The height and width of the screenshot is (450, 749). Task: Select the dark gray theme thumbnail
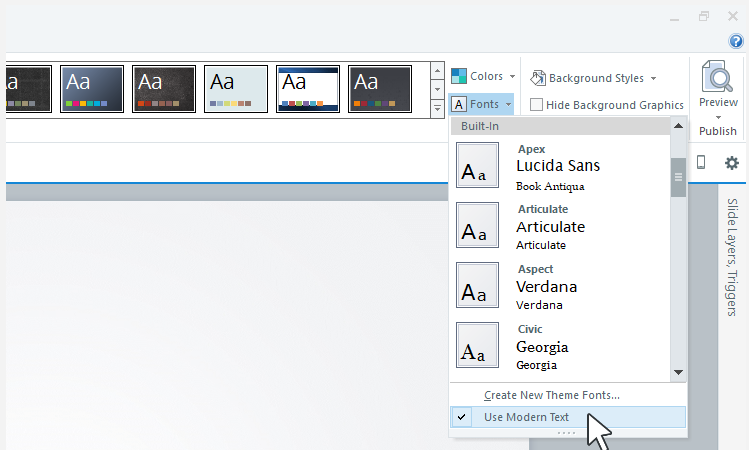click(380, 89)
